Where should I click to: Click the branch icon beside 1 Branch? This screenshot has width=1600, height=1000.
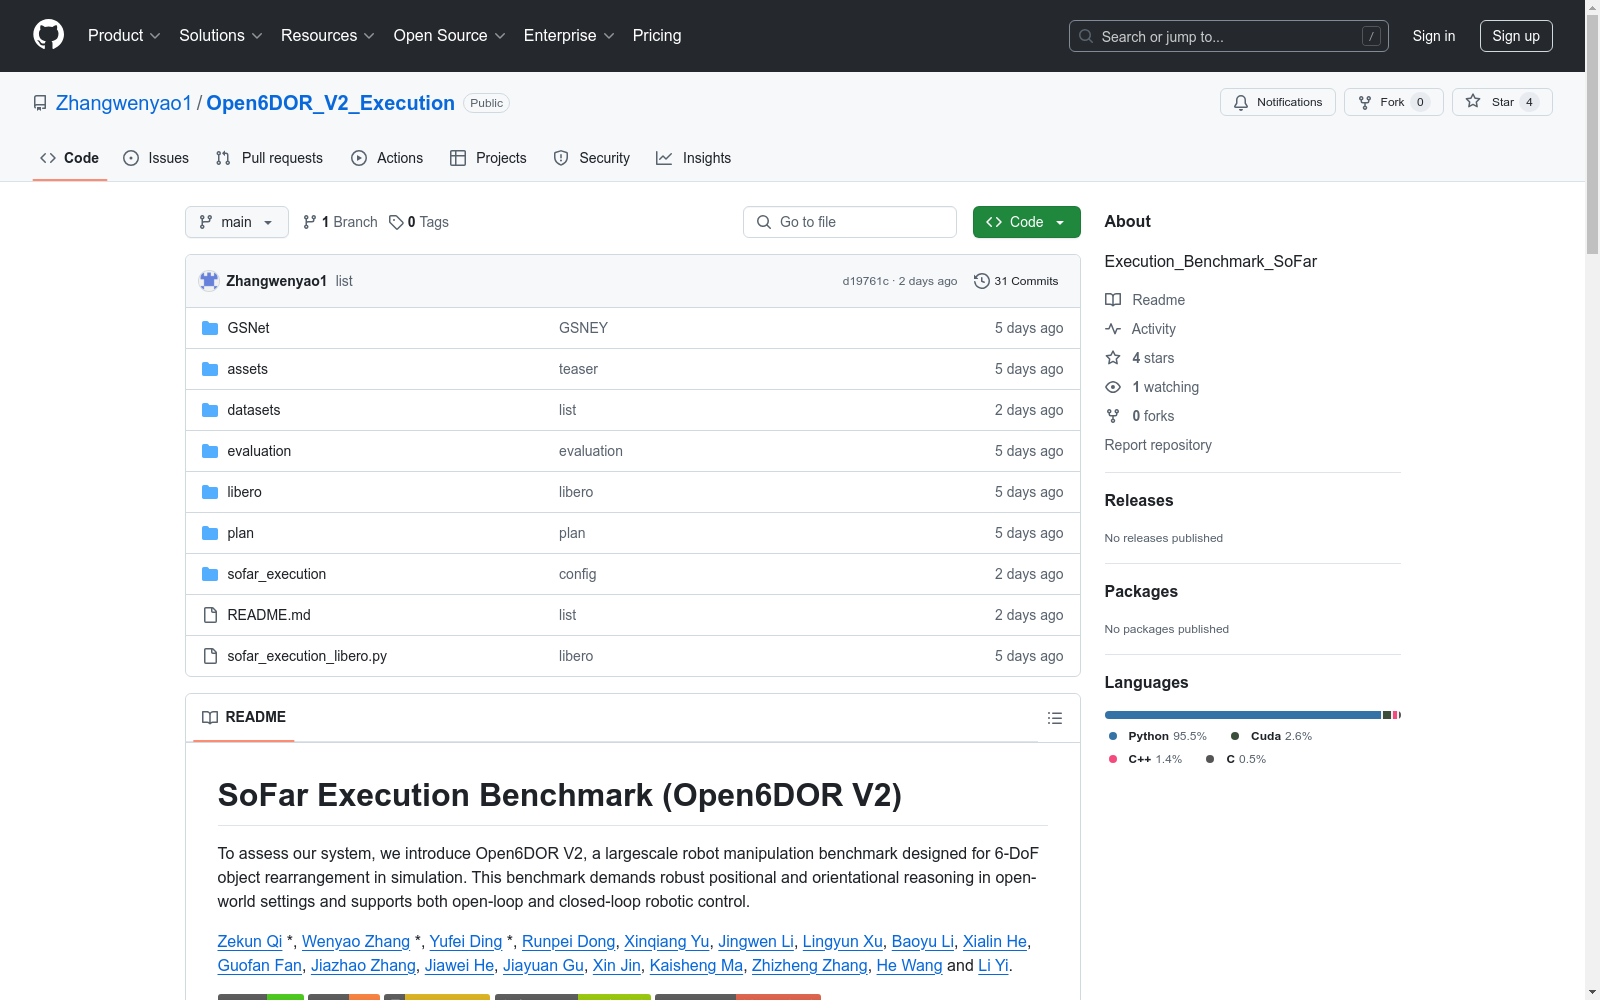[310, 222]
